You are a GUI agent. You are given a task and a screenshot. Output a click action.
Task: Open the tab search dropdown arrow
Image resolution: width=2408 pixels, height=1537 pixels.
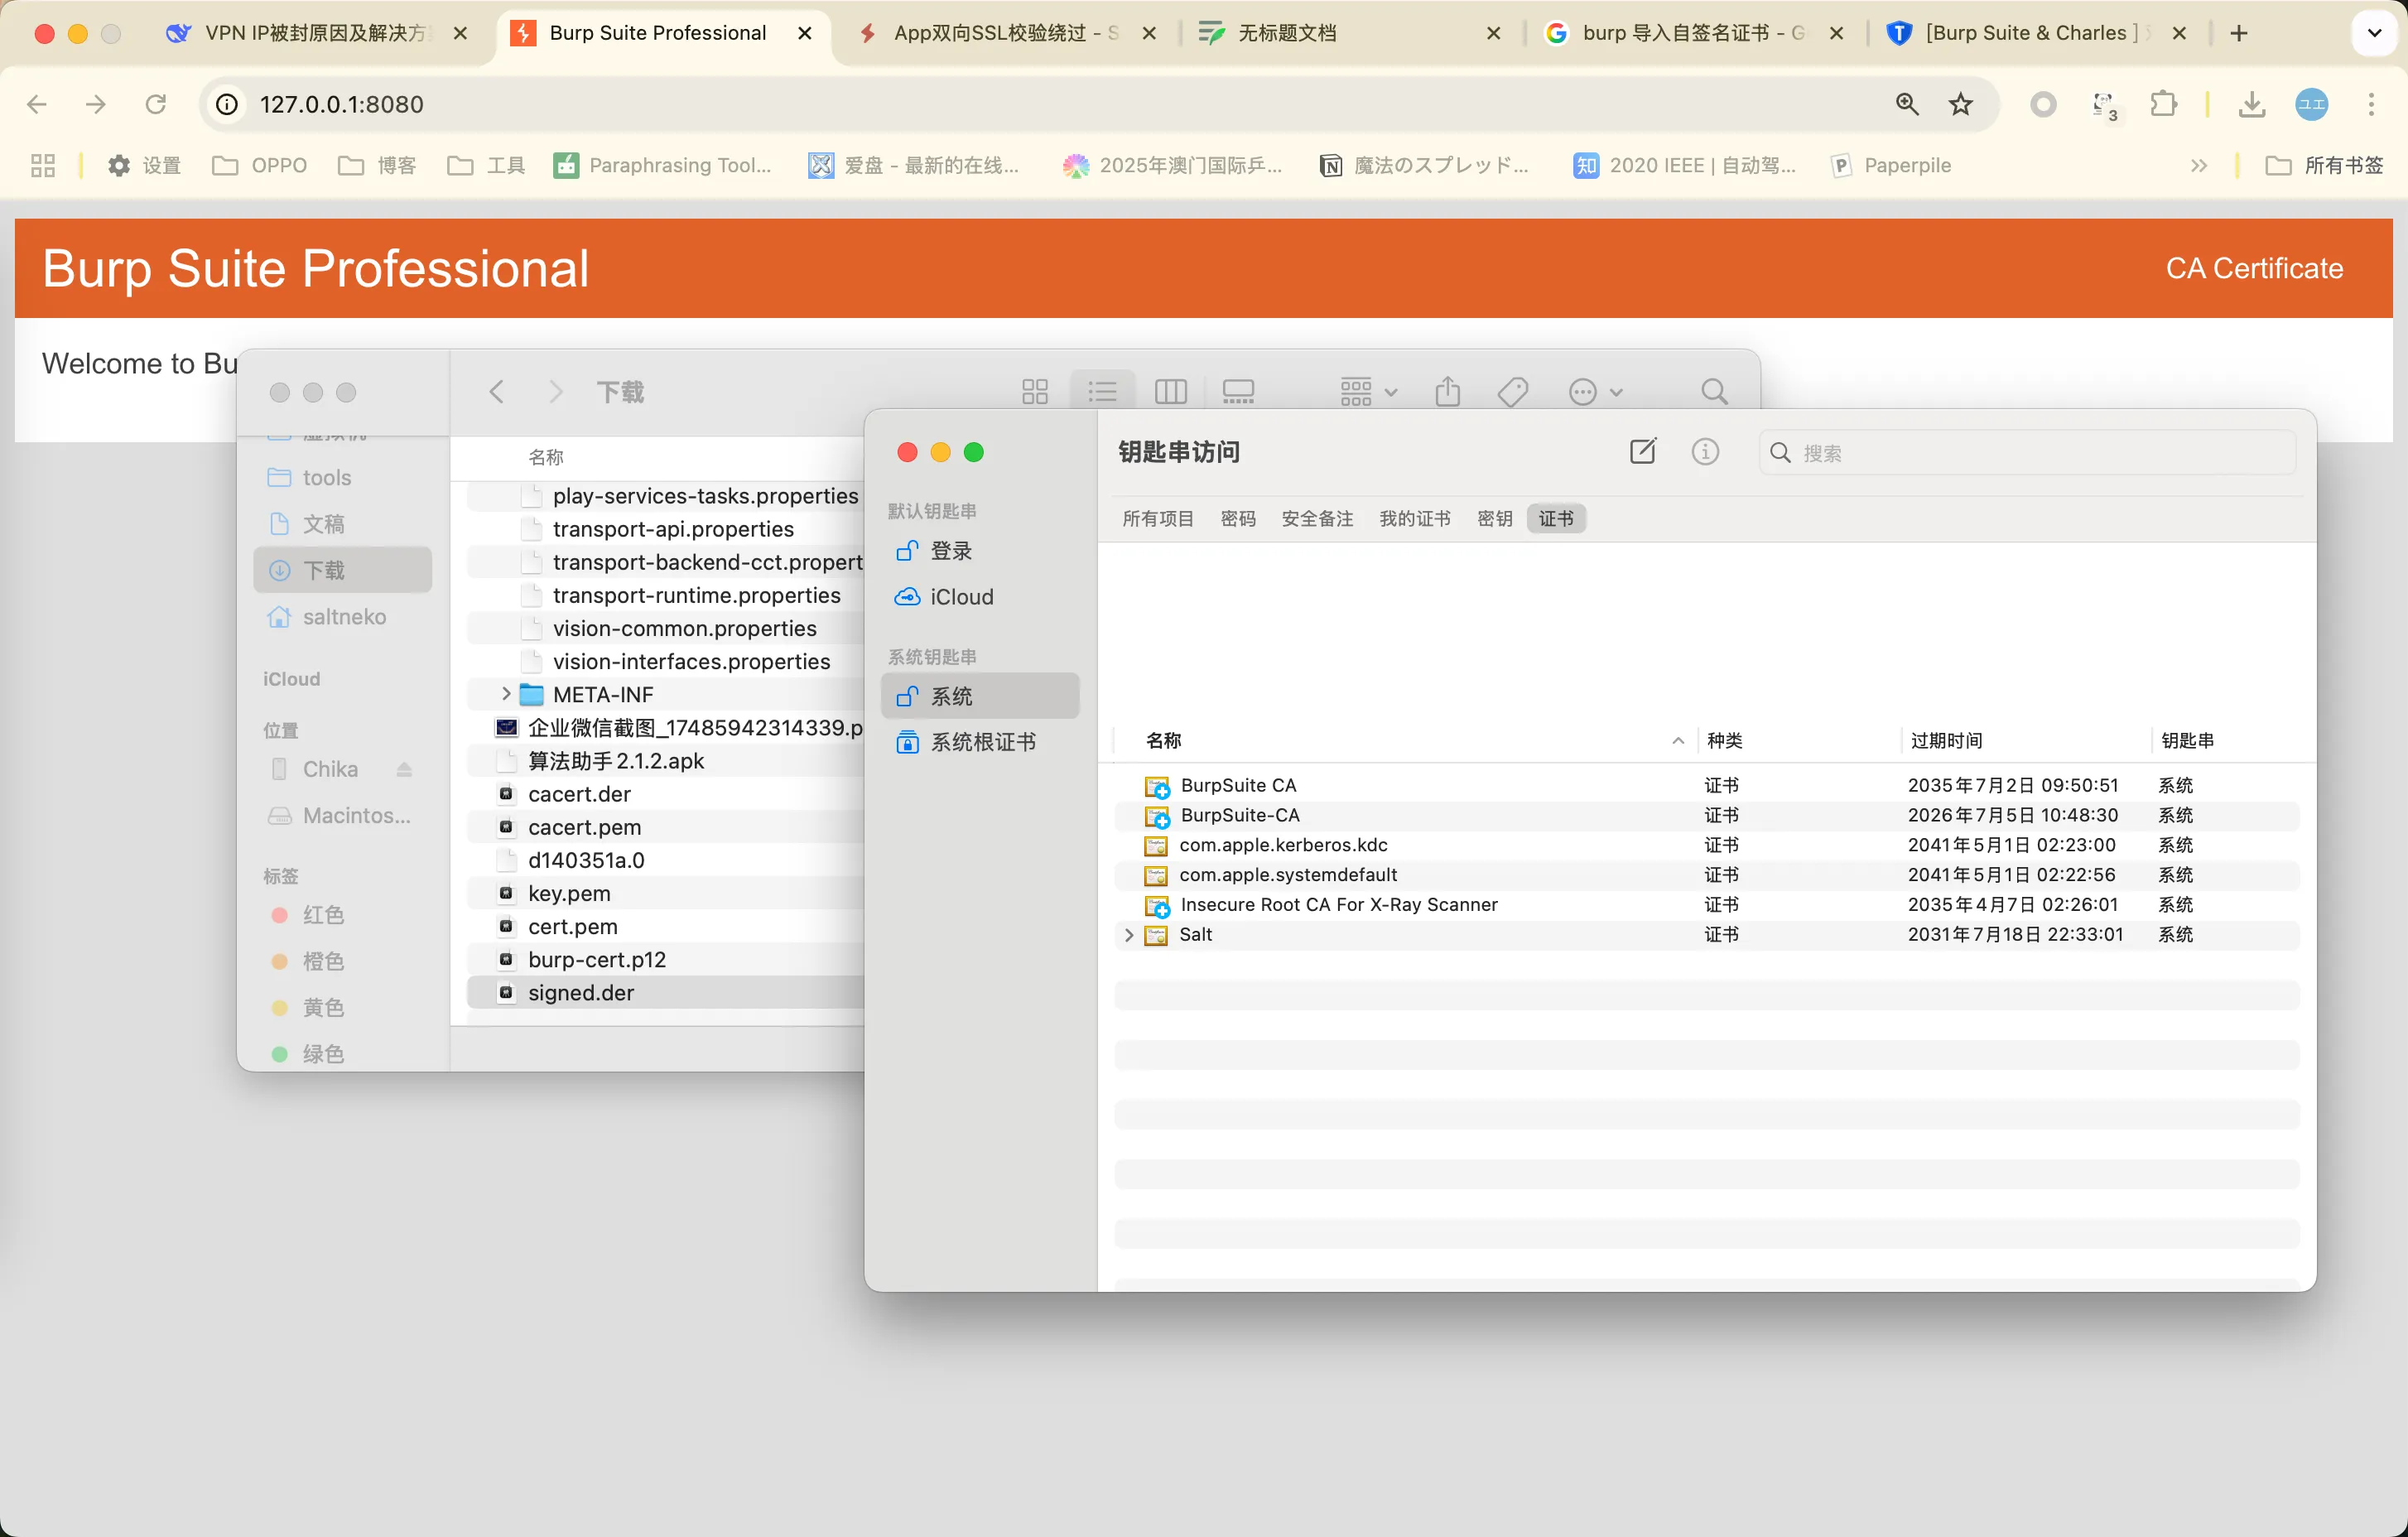click(2374, 33)
